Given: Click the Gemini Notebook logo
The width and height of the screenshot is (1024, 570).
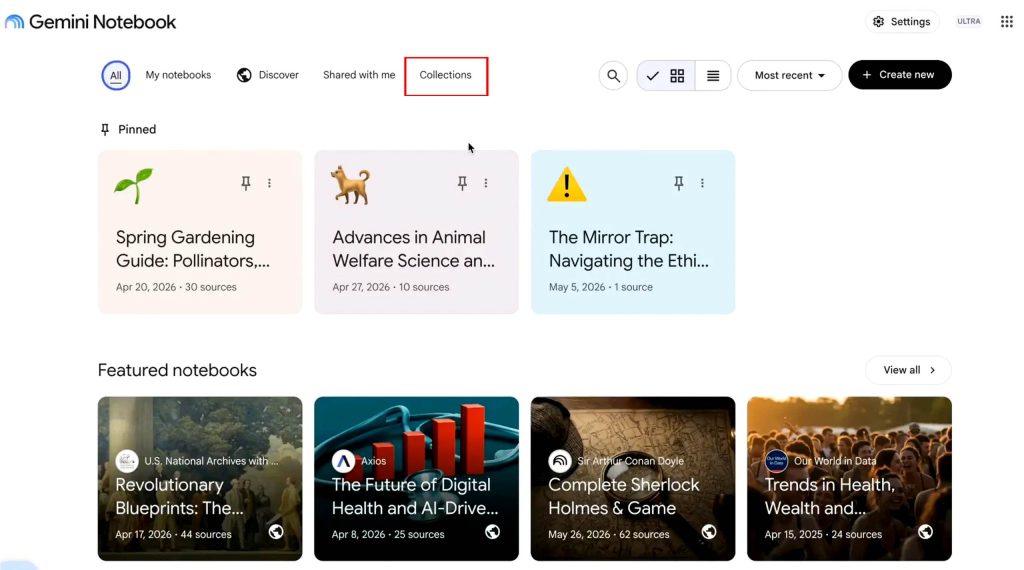Looking at the screenshot, I should click(90, 22).
